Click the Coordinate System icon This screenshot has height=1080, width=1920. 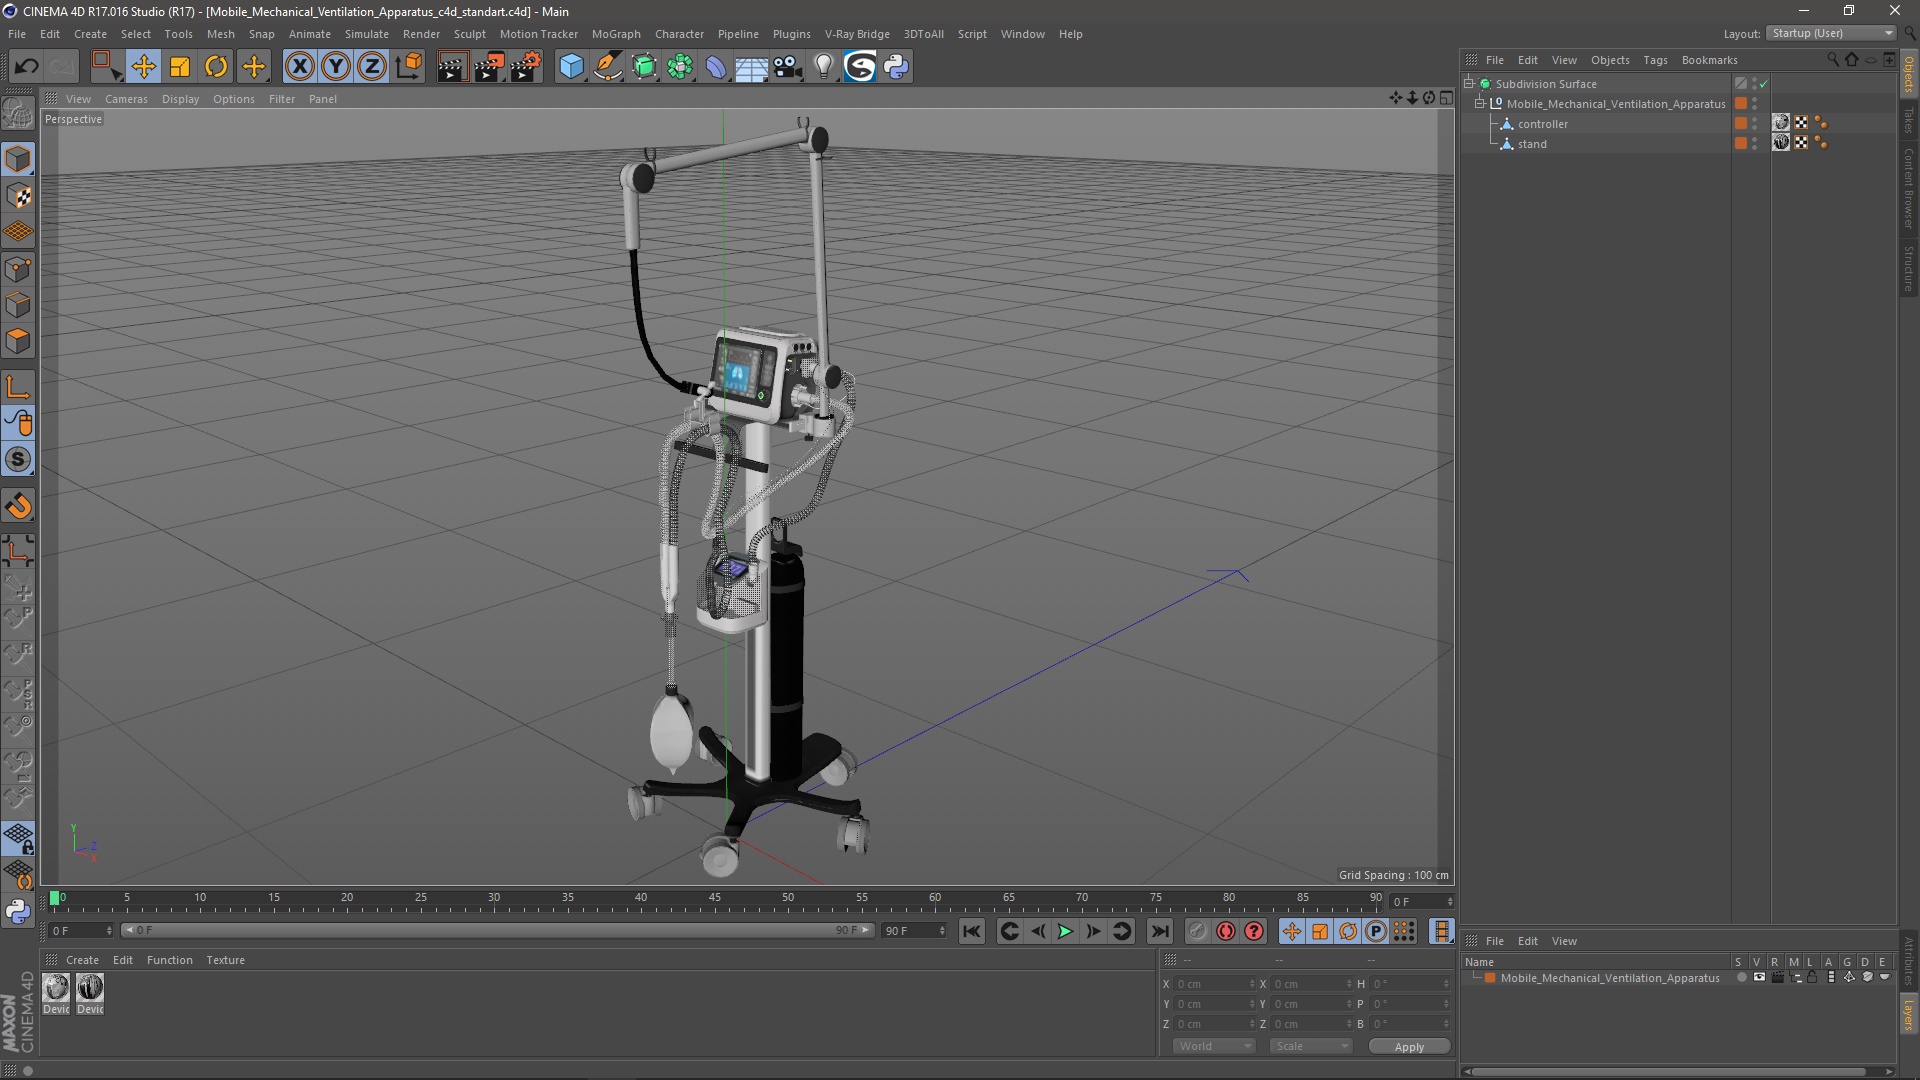[409, 67]
